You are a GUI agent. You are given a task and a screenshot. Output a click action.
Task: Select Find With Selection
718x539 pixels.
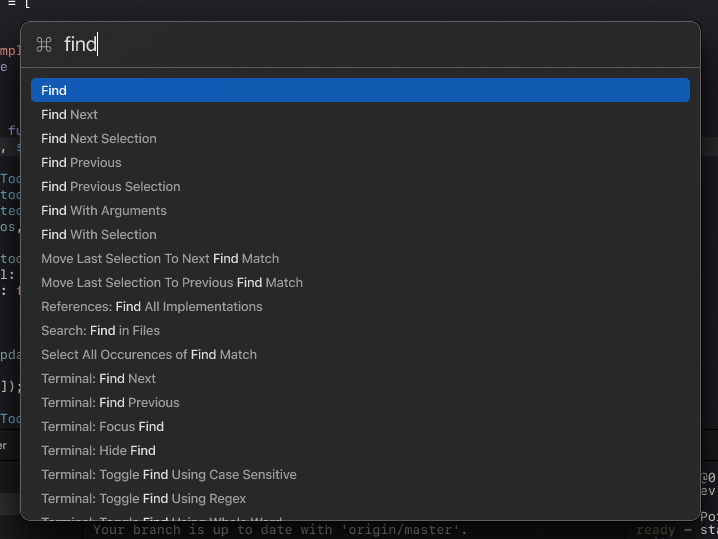point(360,234)
